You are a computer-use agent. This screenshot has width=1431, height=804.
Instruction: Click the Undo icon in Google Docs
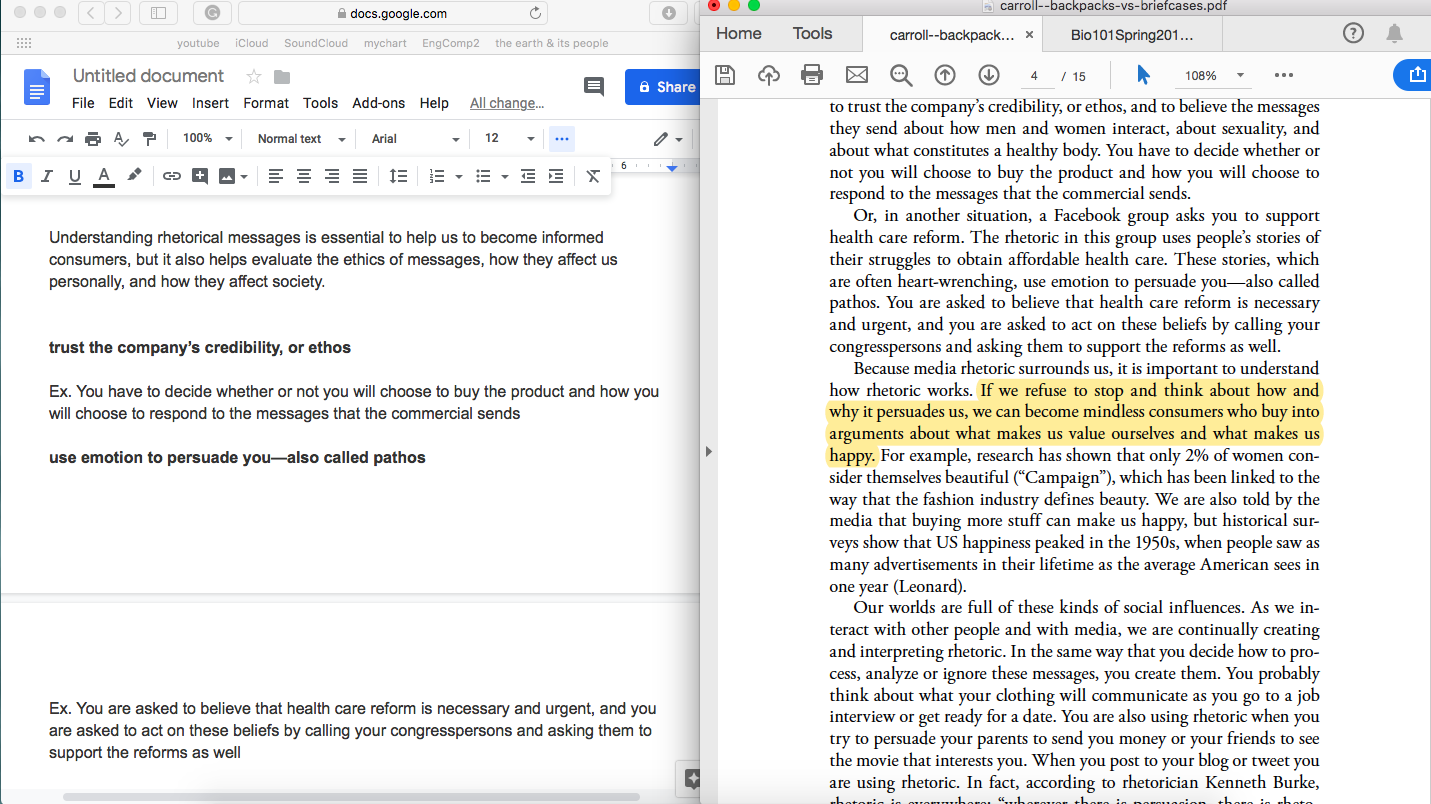(37, 139)
